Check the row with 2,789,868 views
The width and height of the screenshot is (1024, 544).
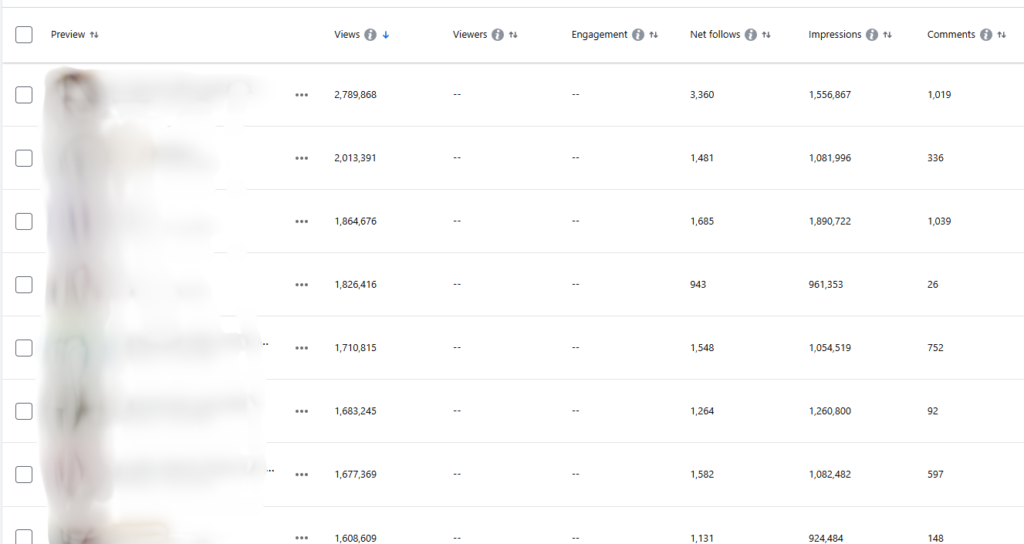click(x=24, y=95)
